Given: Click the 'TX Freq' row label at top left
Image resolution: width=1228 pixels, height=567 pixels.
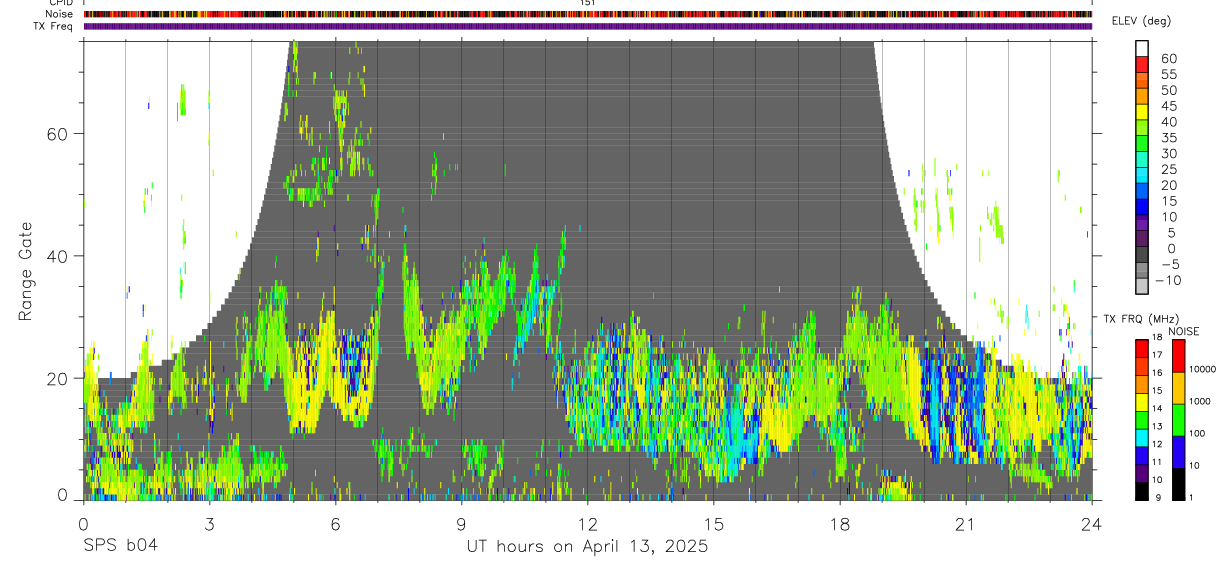Looking at the screenshot, I should [x=54, y=26].
